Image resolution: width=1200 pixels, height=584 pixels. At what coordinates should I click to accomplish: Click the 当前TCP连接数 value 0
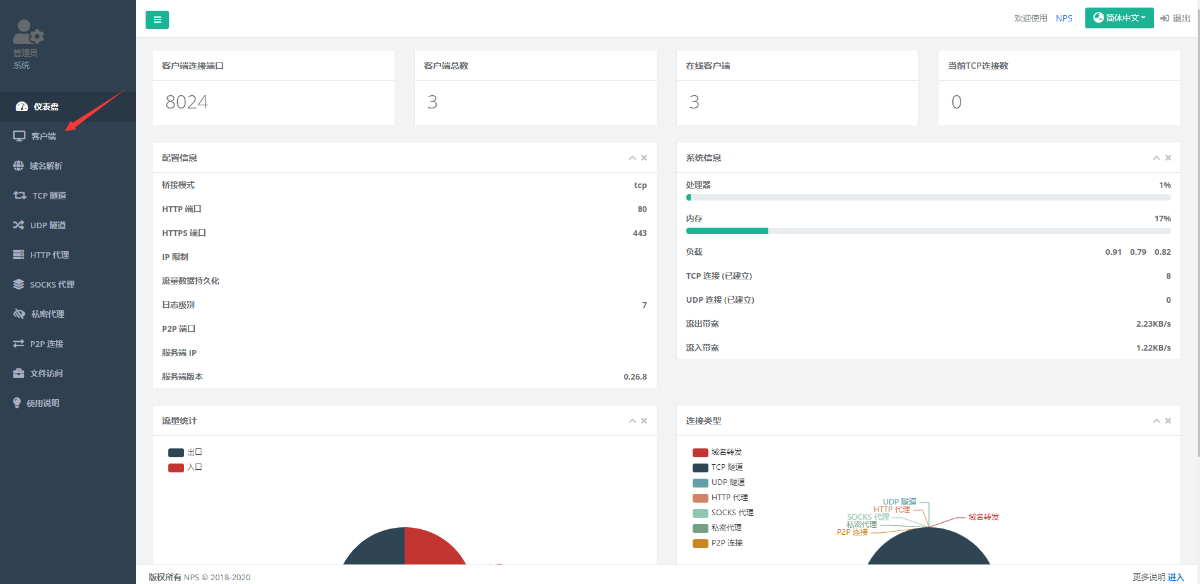956,102
